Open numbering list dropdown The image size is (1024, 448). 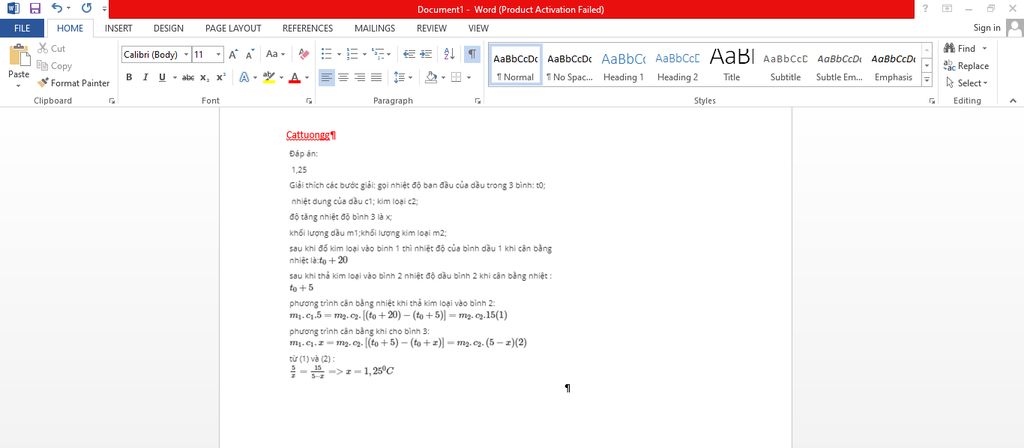pyautogui.click(x=364, y=54)
